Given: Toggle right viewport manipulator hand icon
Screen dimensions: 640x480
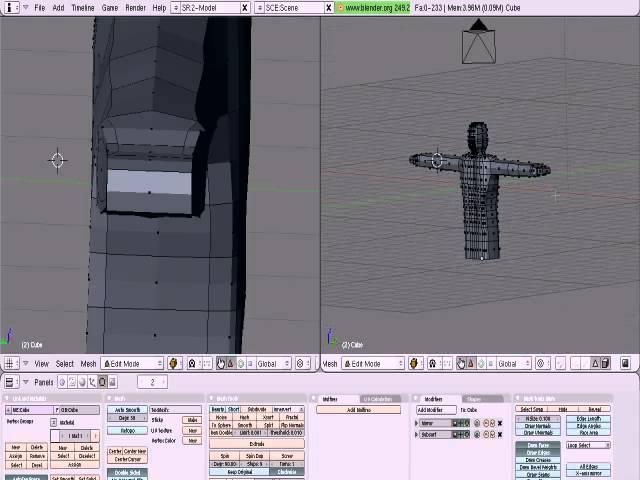Looking at the screenshot, I should (x=461, y=363).
